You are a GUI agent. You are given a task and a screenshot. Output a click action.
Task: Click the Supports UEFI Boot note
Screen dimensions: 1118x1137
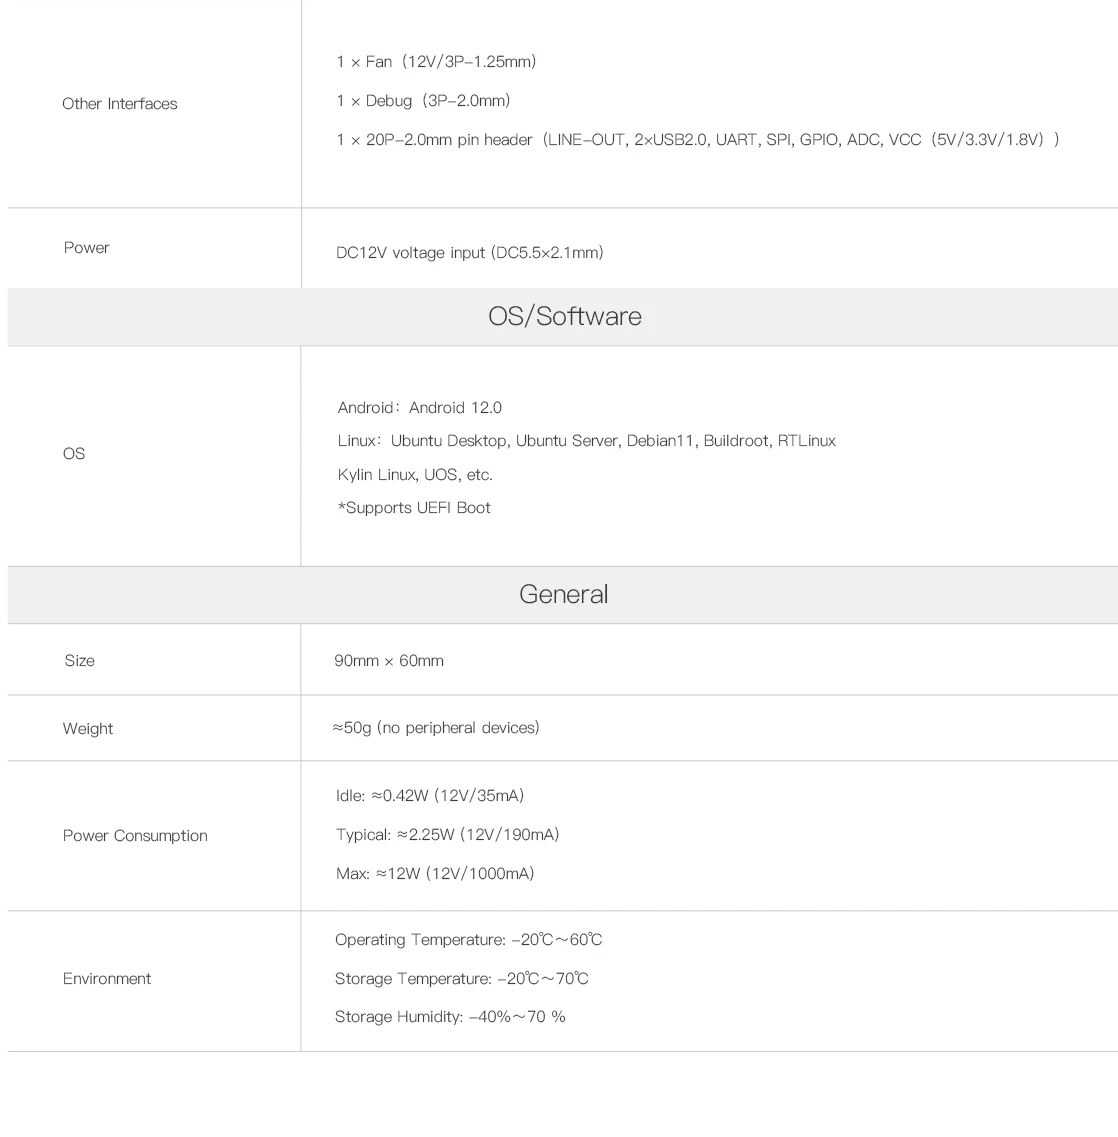[x=414, y=508]
